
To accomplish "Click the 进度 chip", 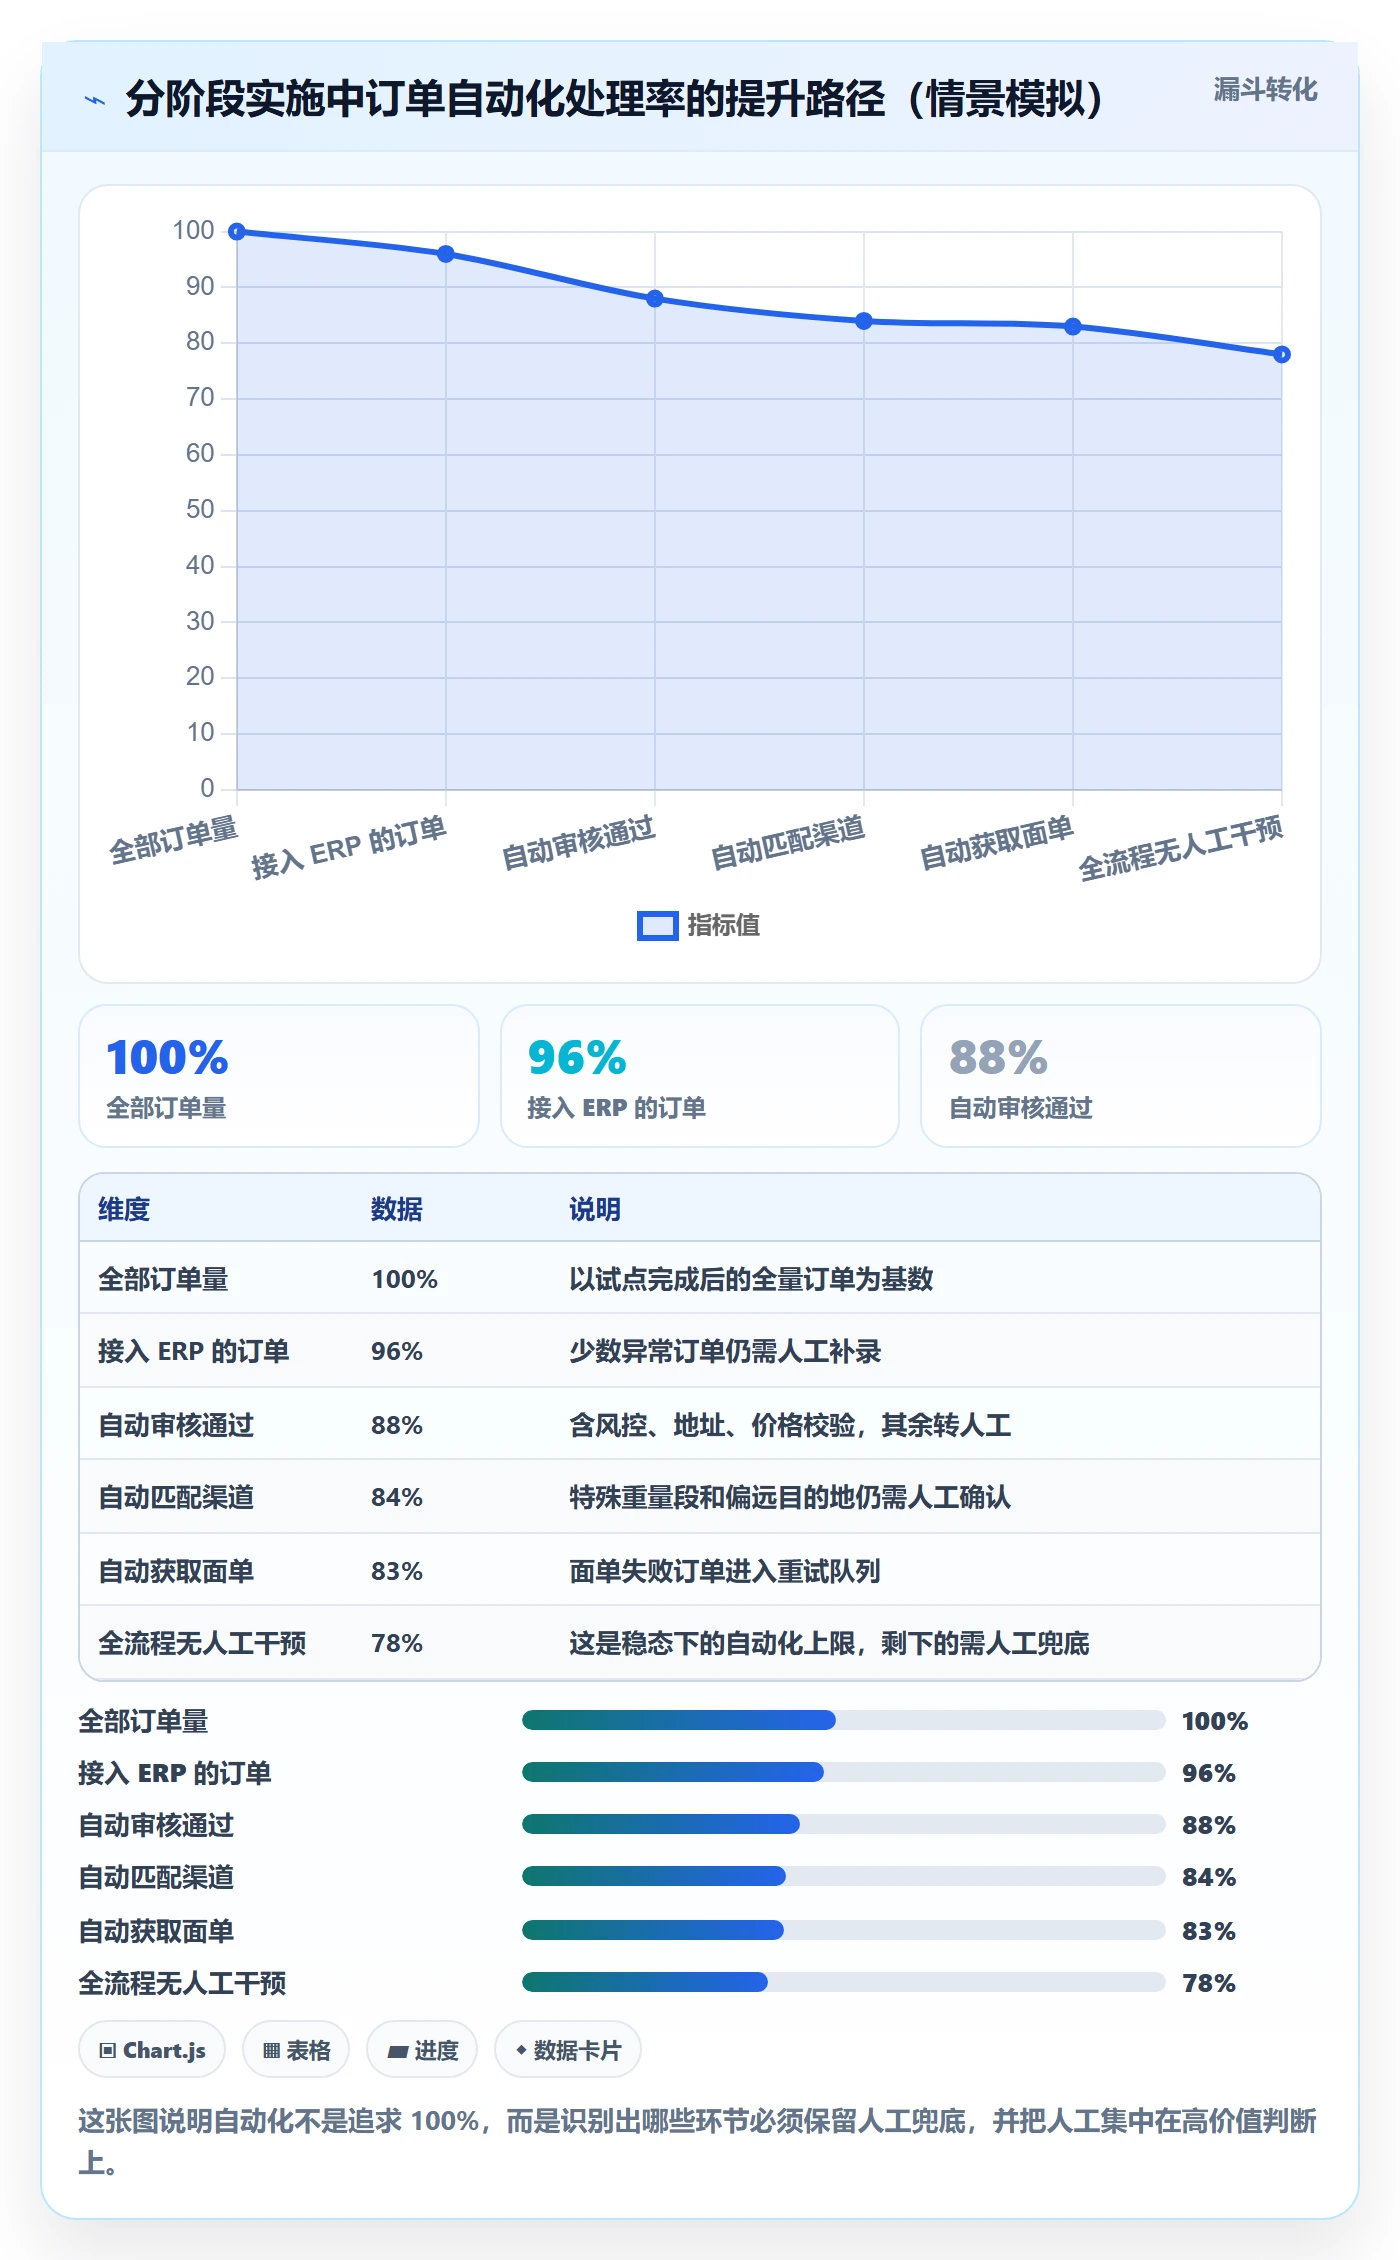I will pyautogui.click(x=422, y=2050).
